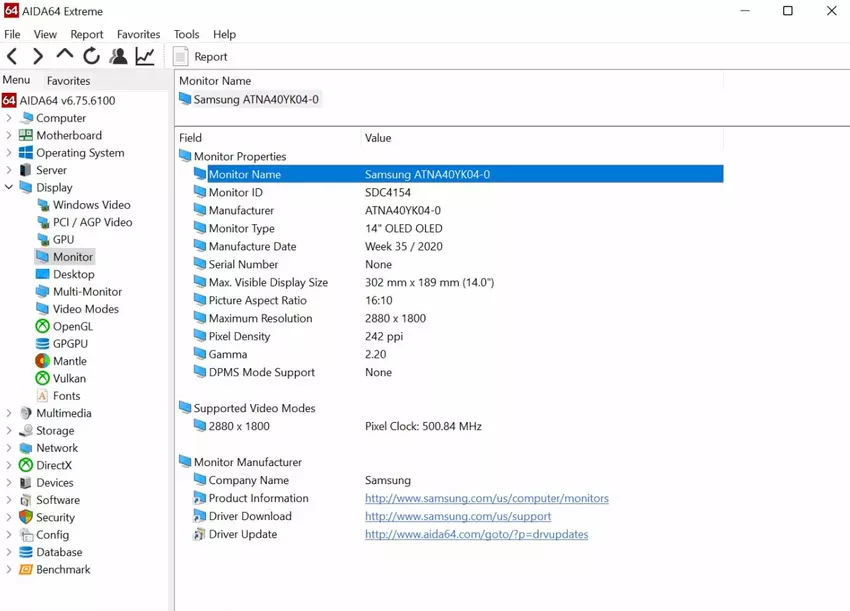
Task: Select the Vulkan item in tree
Action: pyautogui.click(x=69, y=378)
